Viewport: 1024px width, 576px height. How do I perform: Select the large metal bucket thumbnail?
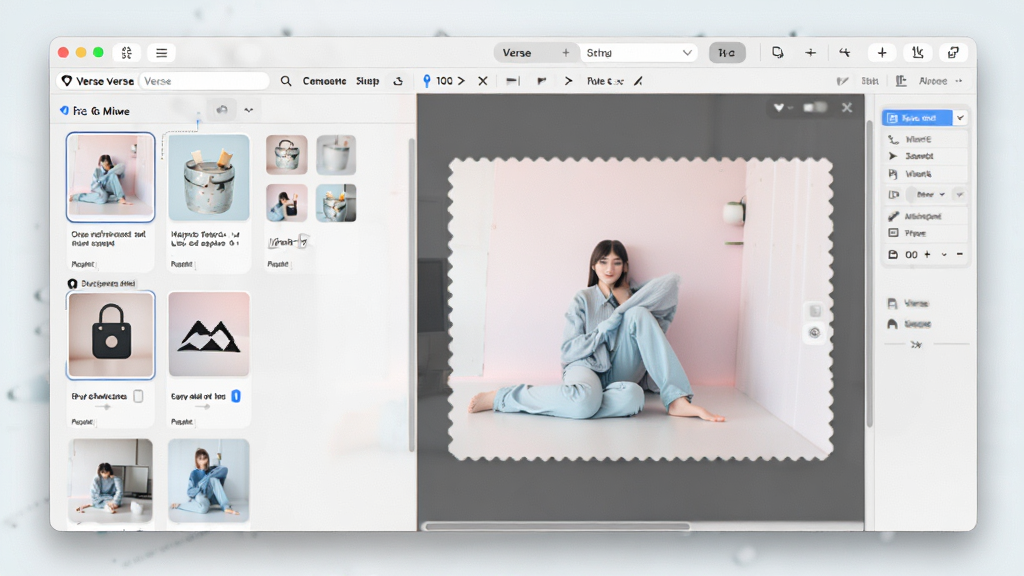click(x=209, y=177)
